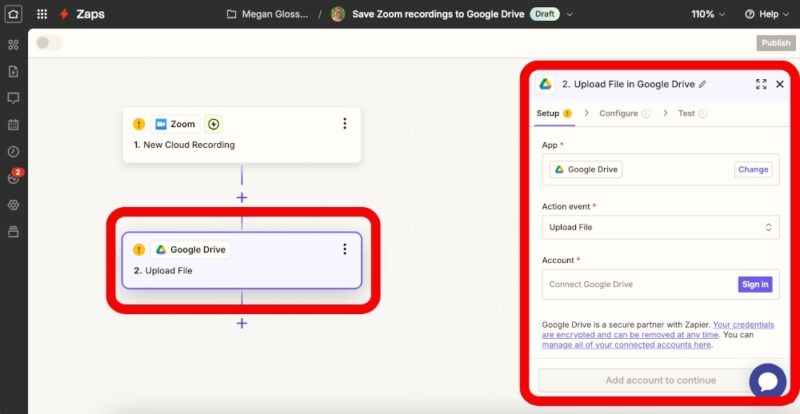Click the user avatar beside the Zap title
800x414 pixels.
(x=338, y=14)
